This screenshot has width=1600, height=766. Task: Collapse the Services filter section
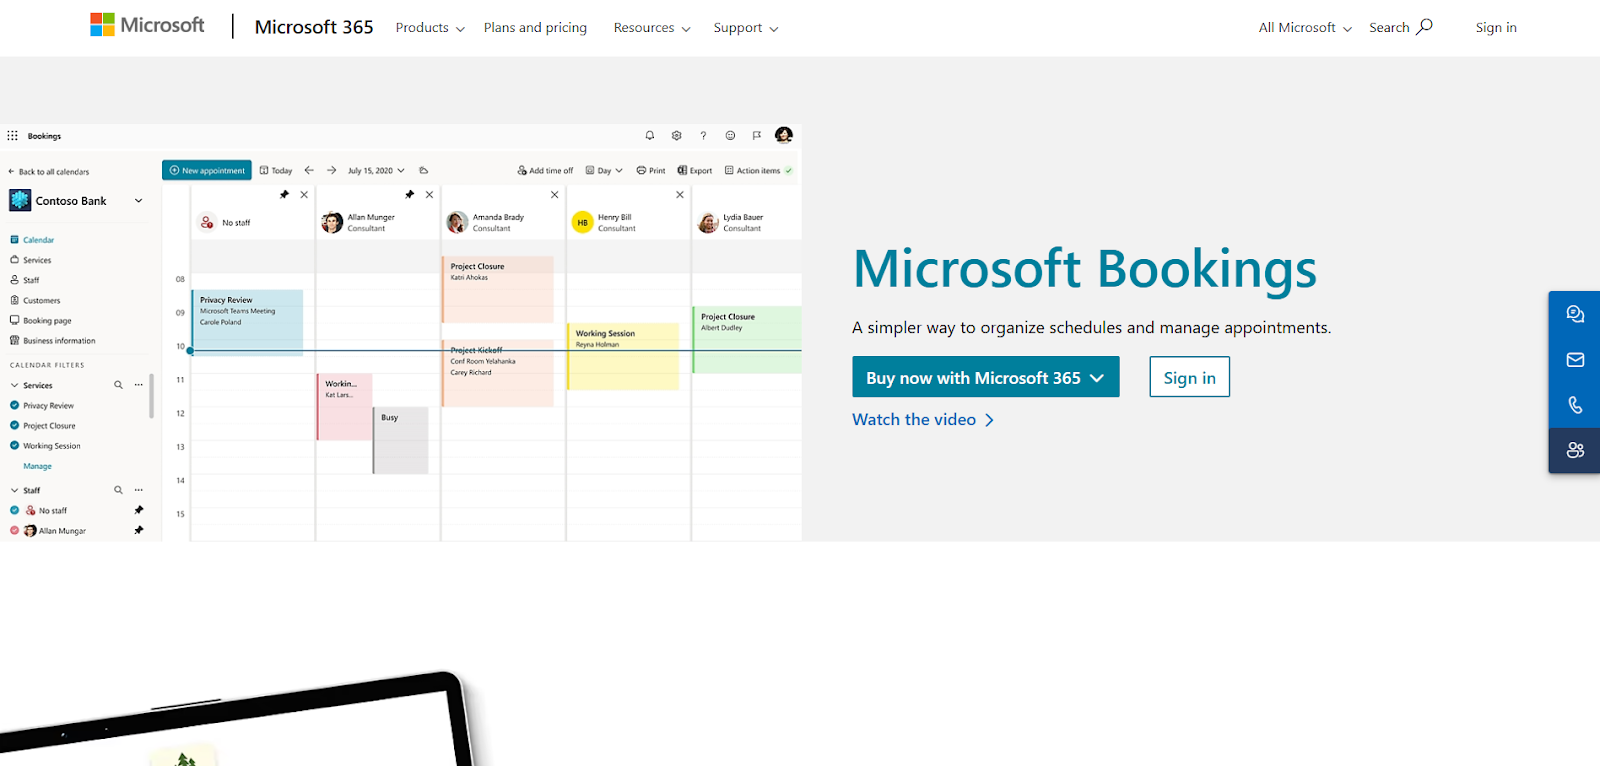pyautogui.click(x=15, y=385)
